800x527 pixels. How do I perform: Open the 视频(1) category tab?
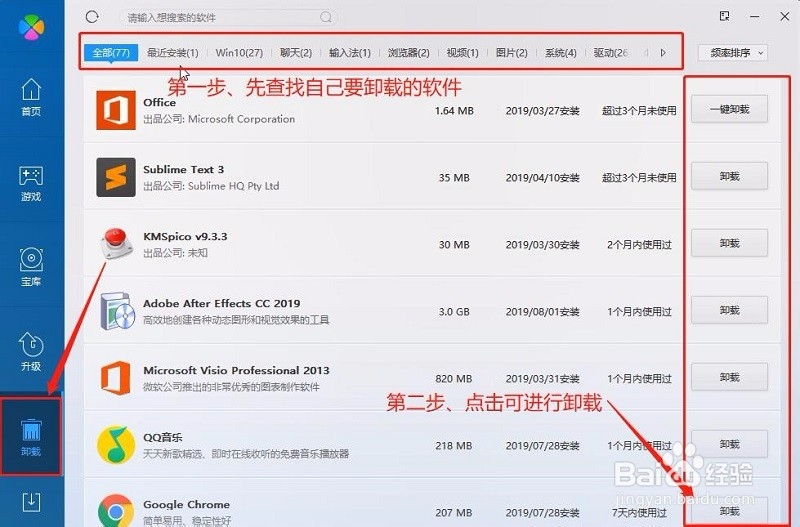click(462, 53)
